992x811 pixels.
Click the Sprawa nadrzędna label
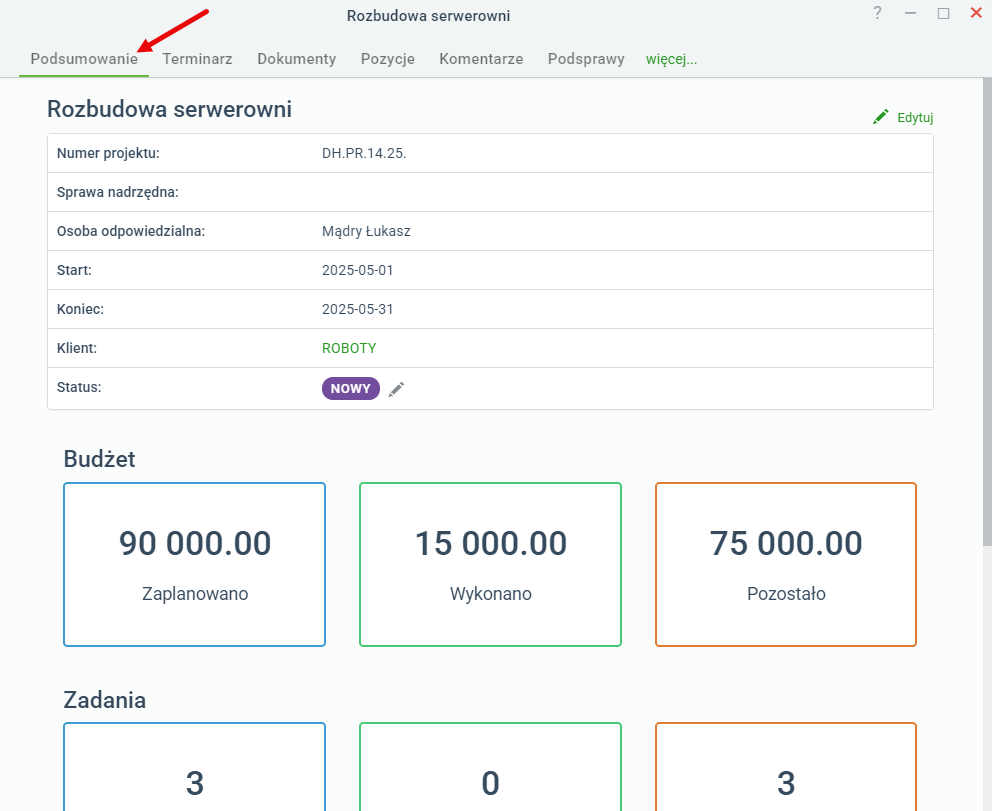pos(118,192)
